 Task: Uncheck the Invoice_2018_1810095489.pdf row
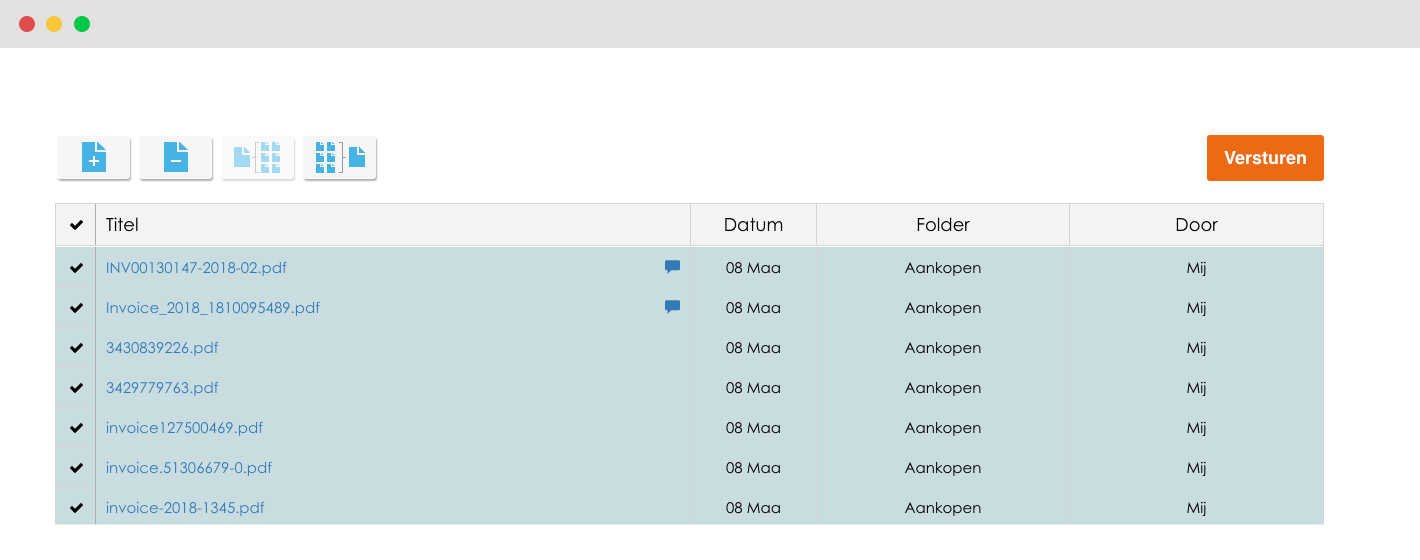point(76,308)
